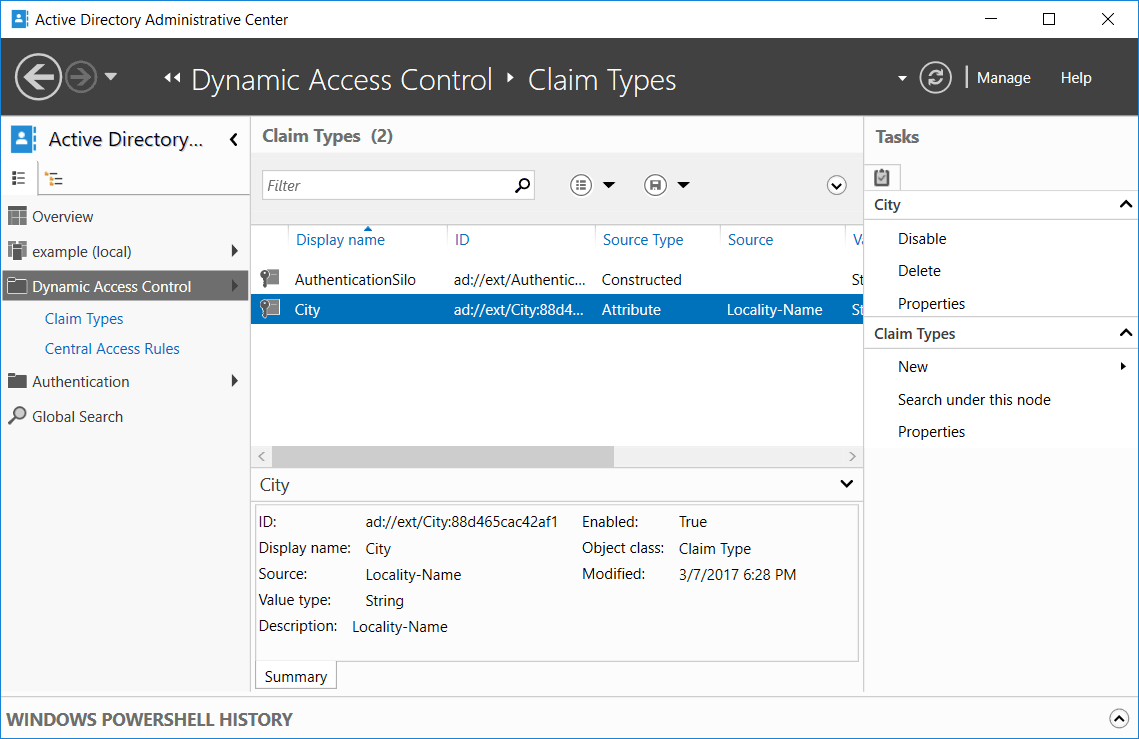
Task: Open Claim Types in navigation pane
Action: click(x=84, y=318)
